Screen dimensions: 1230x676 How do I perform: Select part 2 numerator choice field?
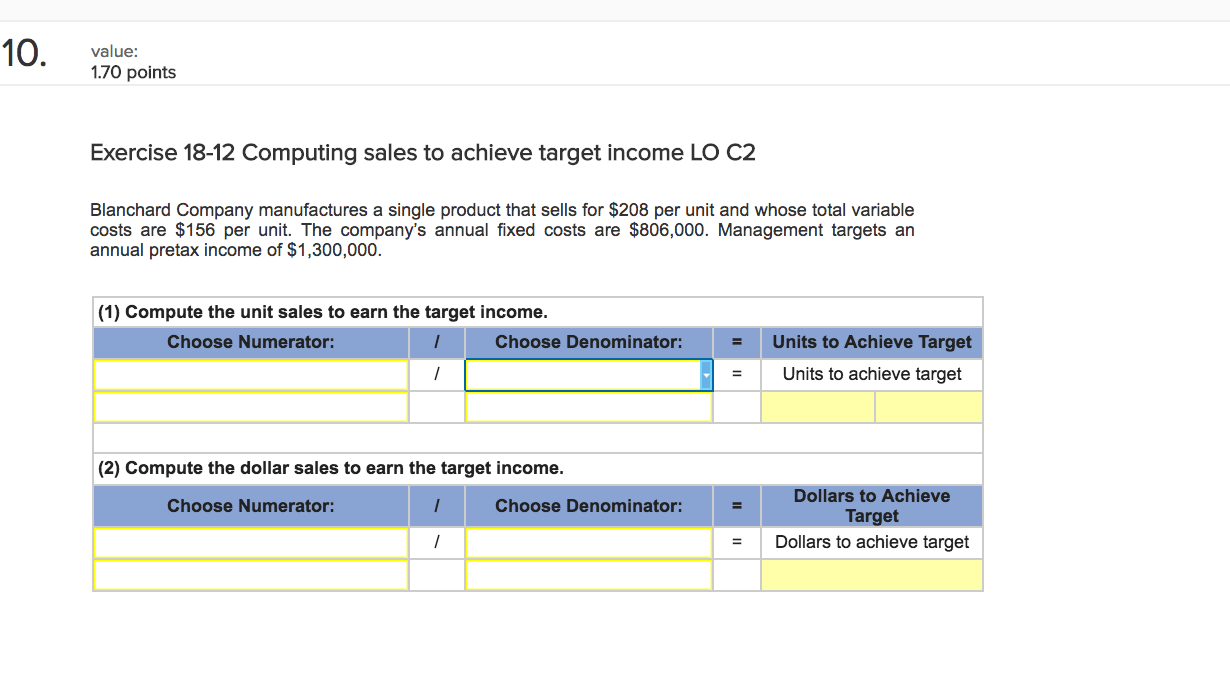click(251, 543)
